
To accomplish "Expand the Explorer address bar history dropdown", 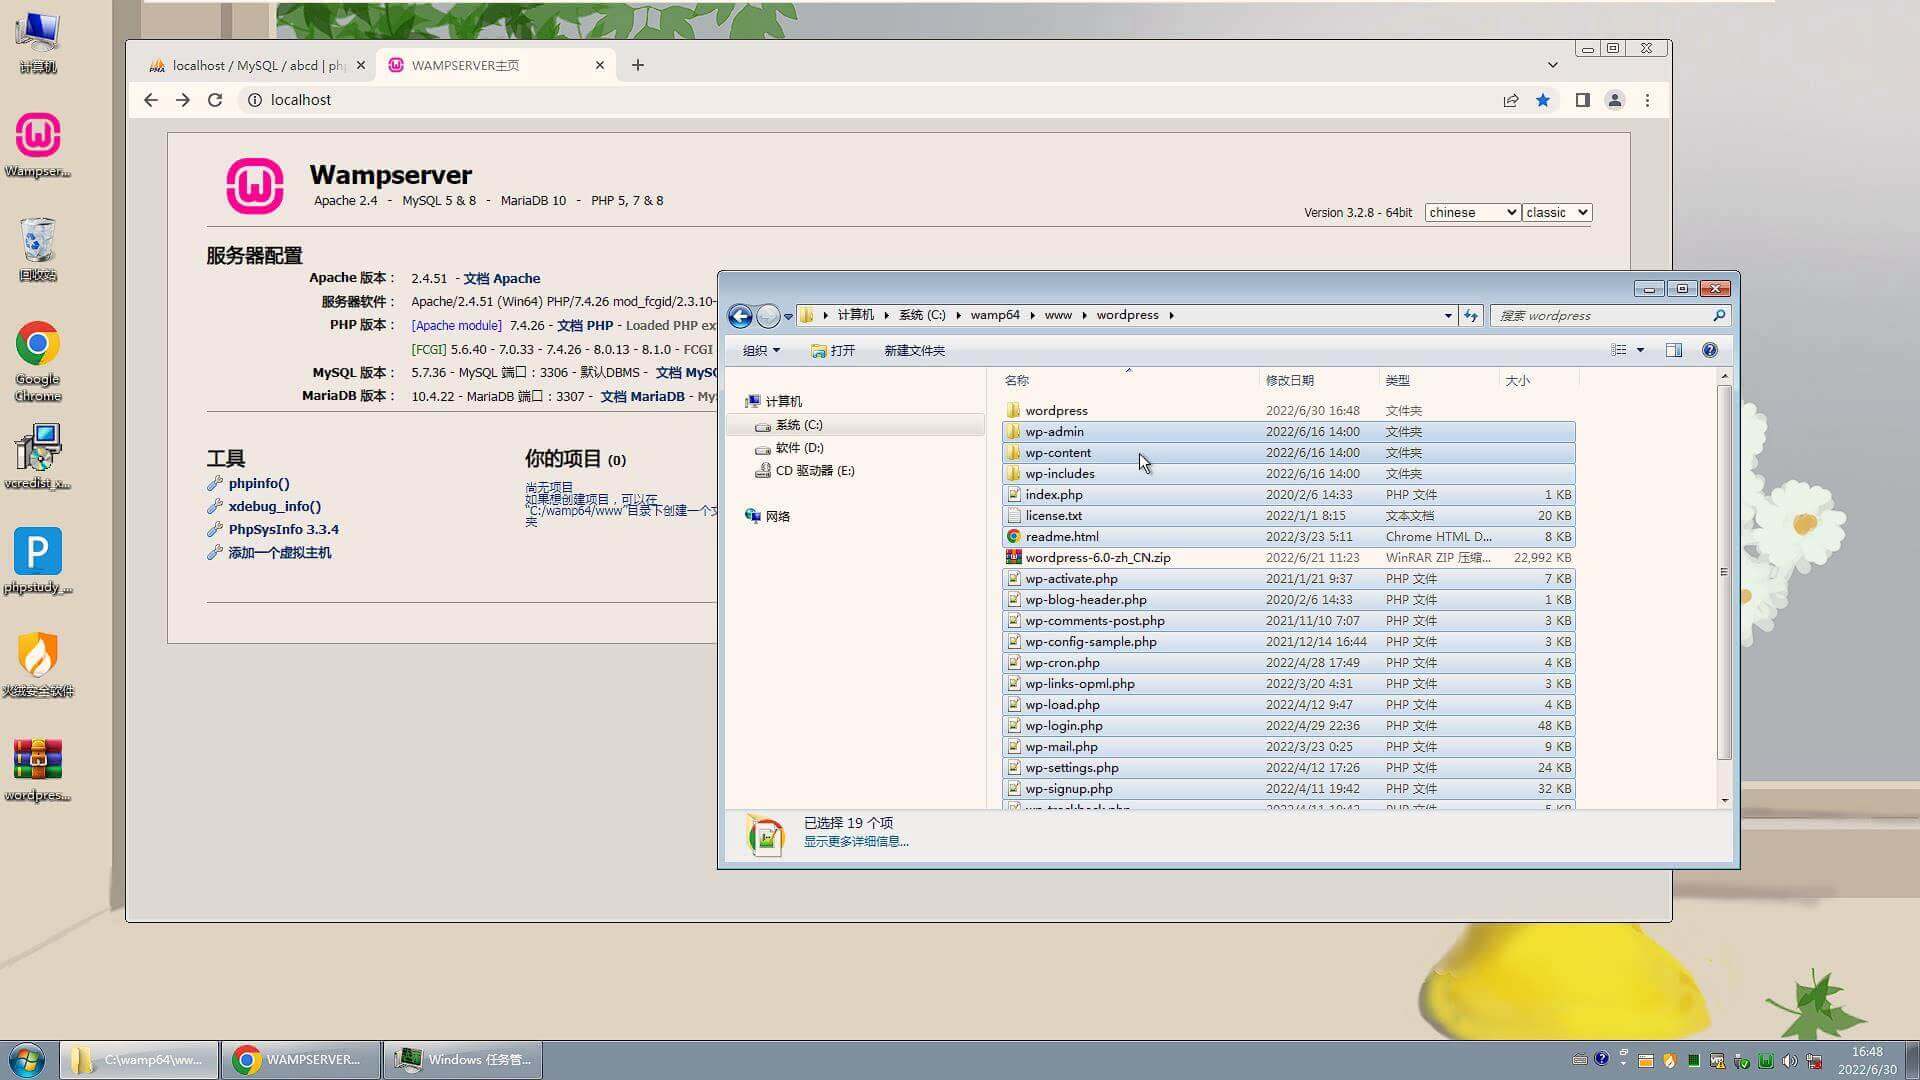I will [x=1447, y=315].
